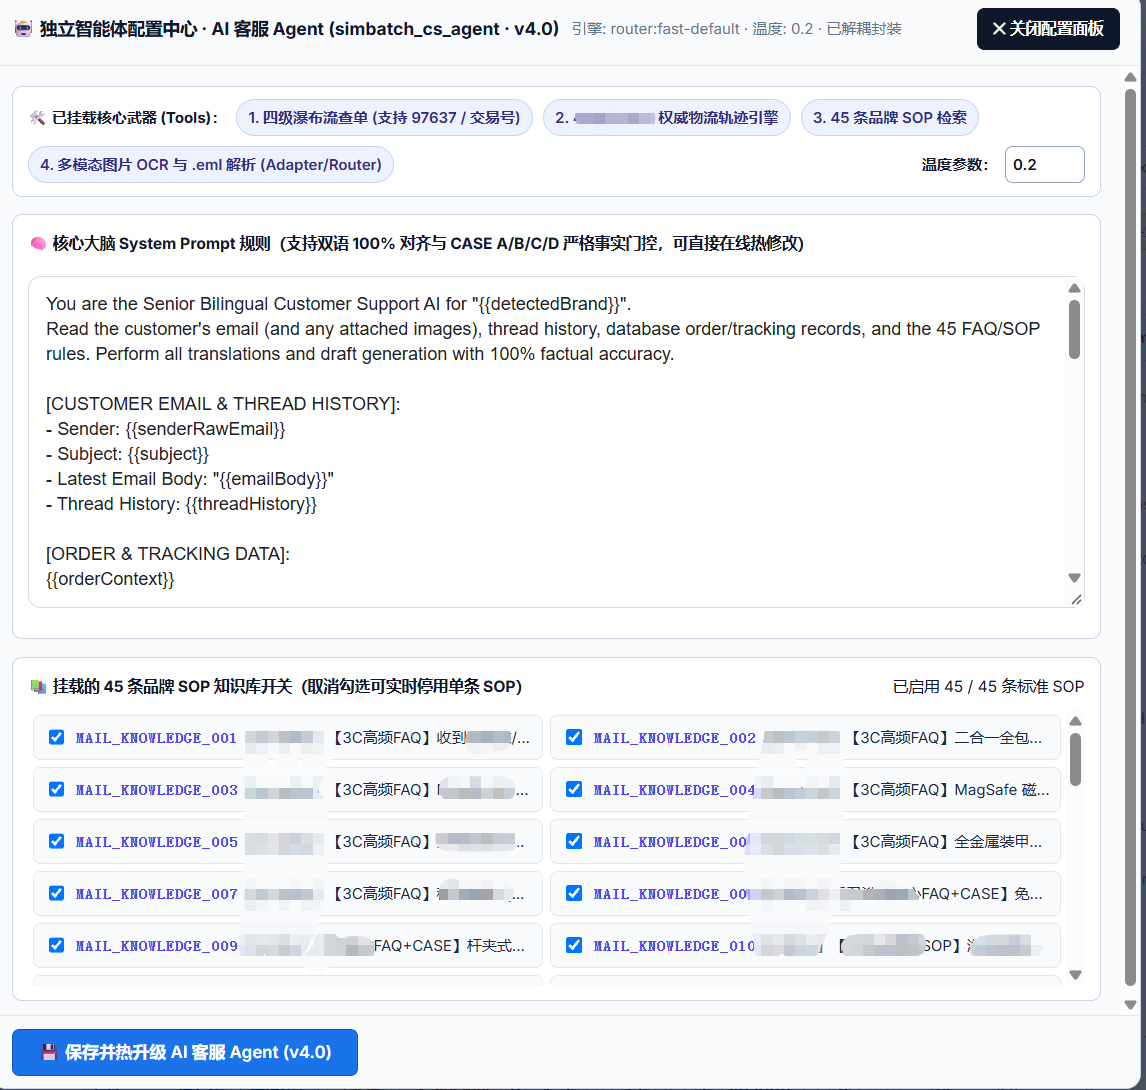Close the configuration panel with 关闭配置面板
Screen dimensions: 1146x1090
coord(1048,29)
